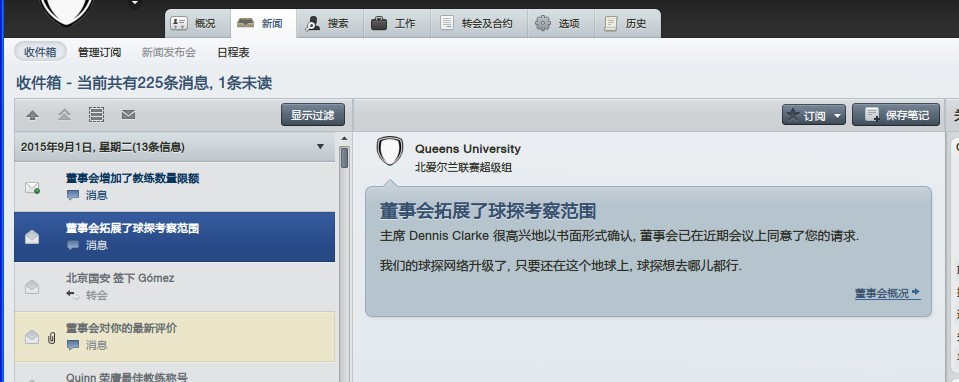Click the paperclip icon on 董事会对你的最新评价
The width and height of the screenshot is (959, 382).
click(x=51, y=337)
